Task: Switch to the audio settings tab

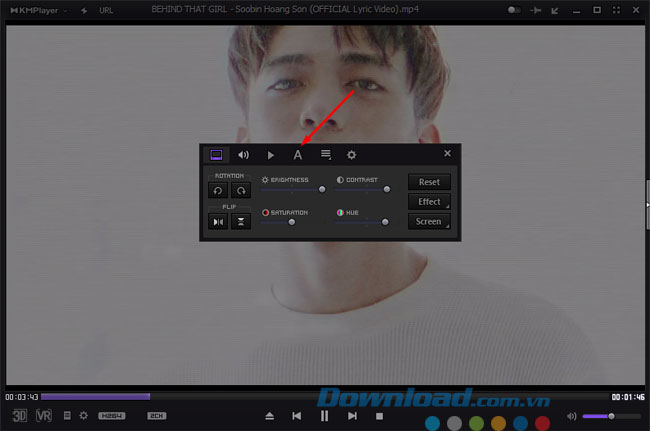Action: point(243,155)
